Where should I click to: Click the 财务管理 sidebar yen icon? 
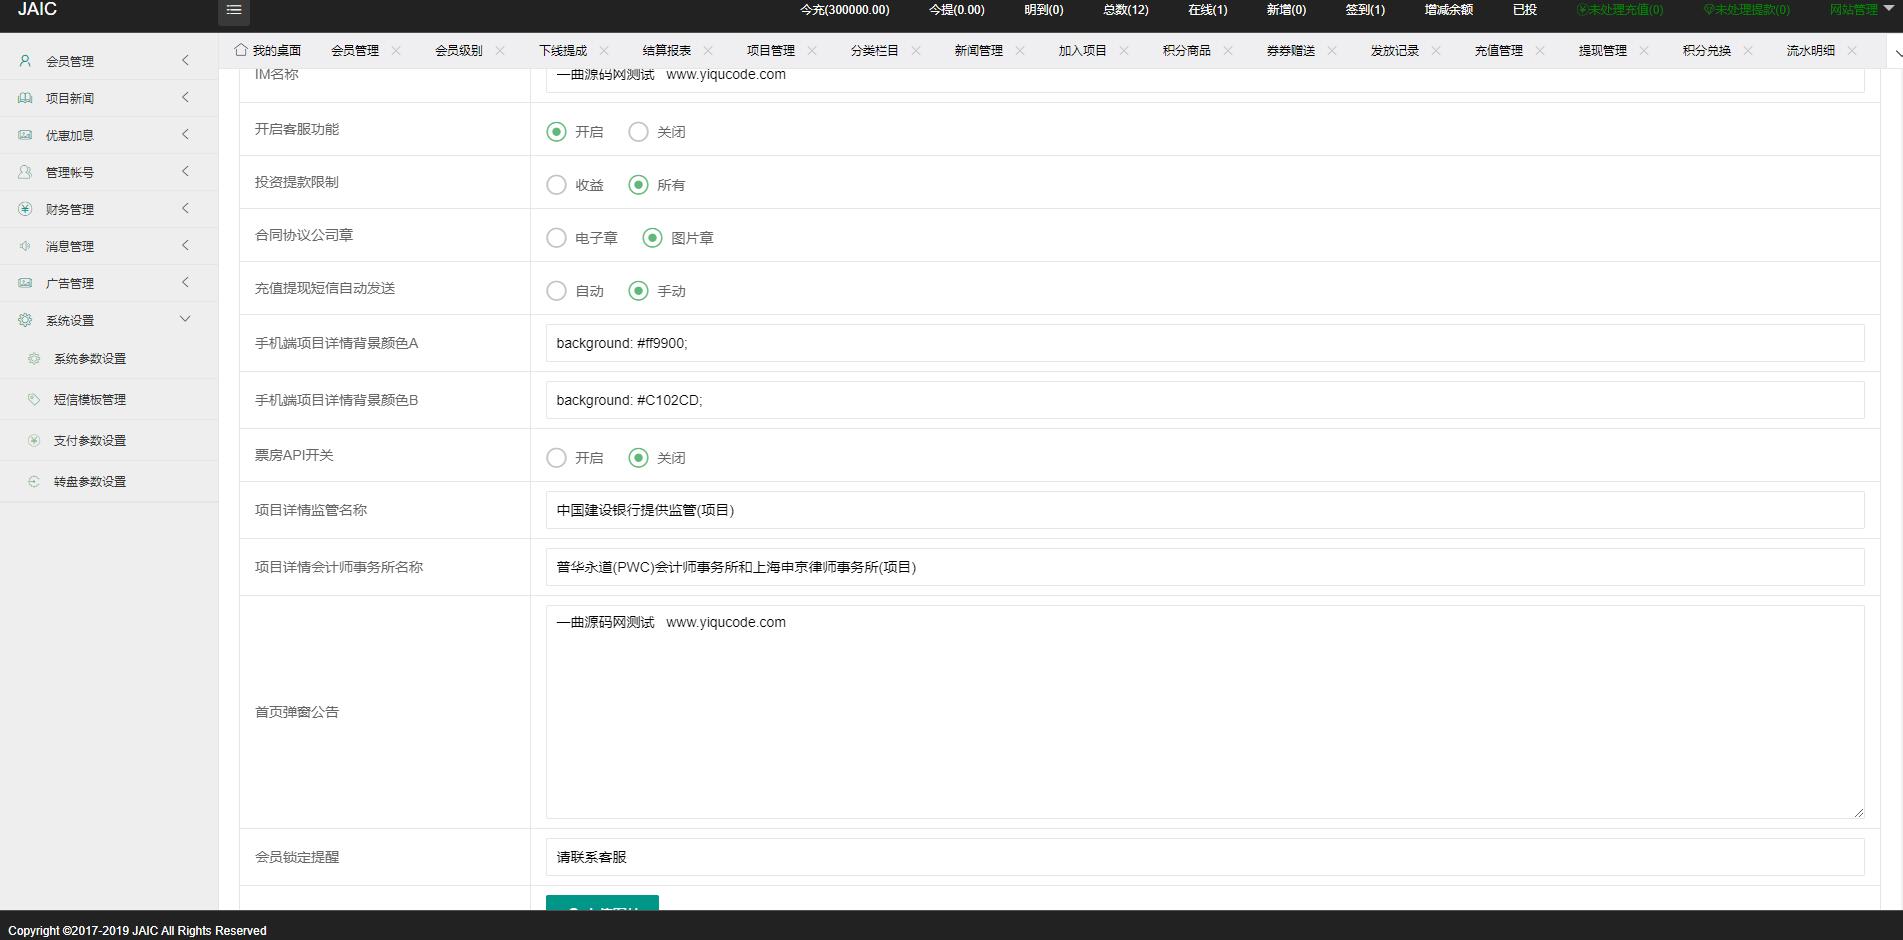pyautogui.click(x=25, y=209)
